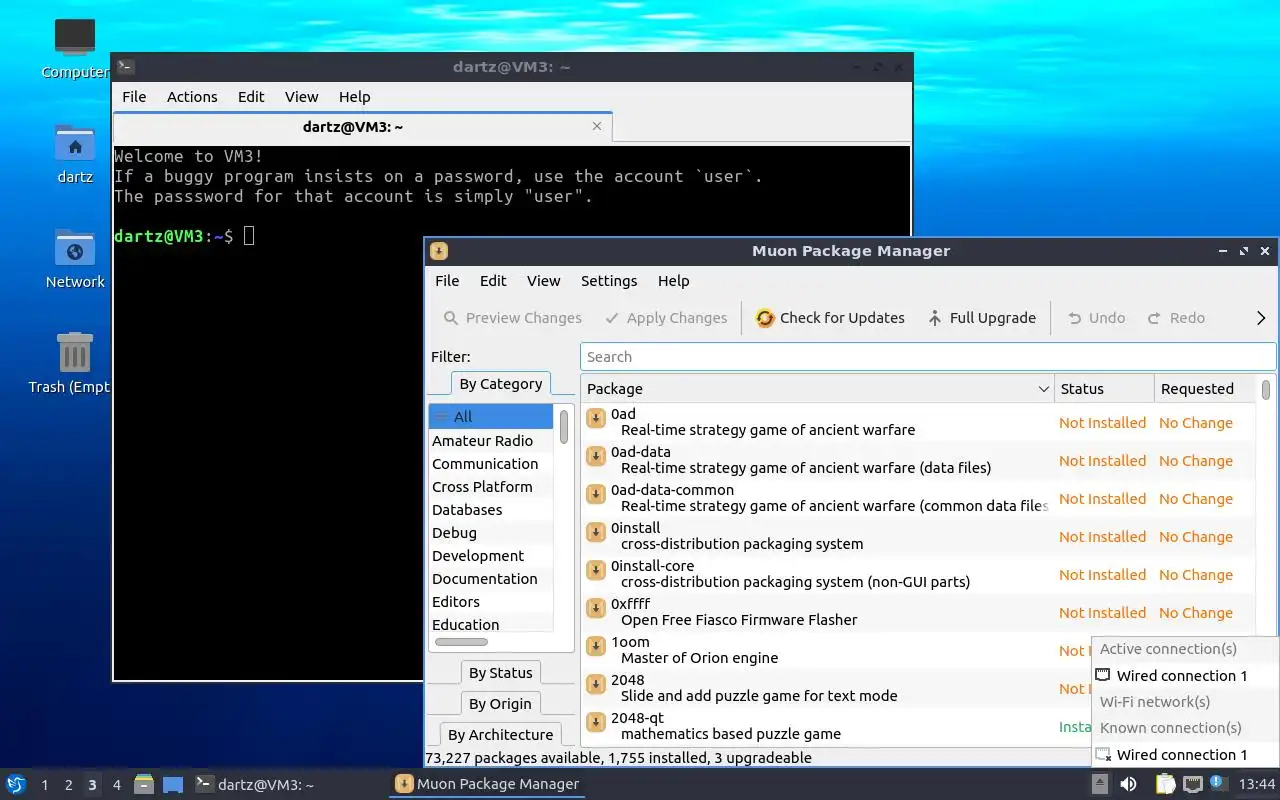Open the View menu in the terminal window
1280x800 pixels.
click(301, 97)
